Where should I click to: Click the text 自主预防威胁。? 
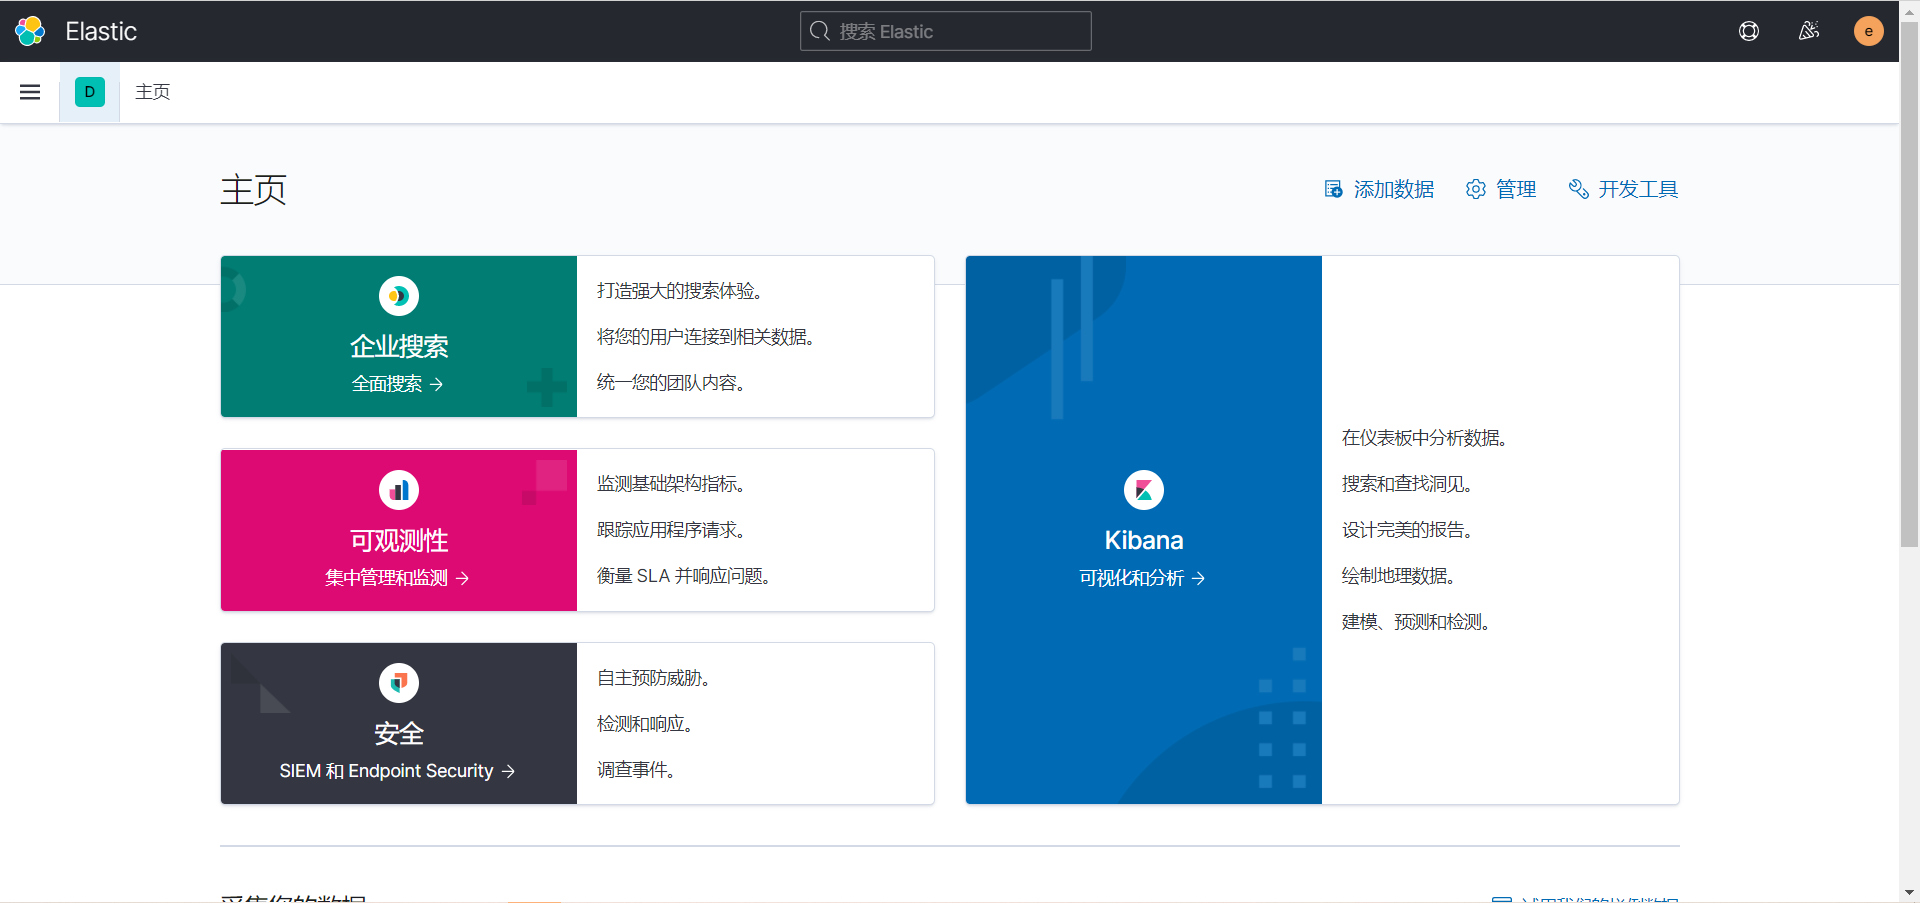click(x=655, y=678)
